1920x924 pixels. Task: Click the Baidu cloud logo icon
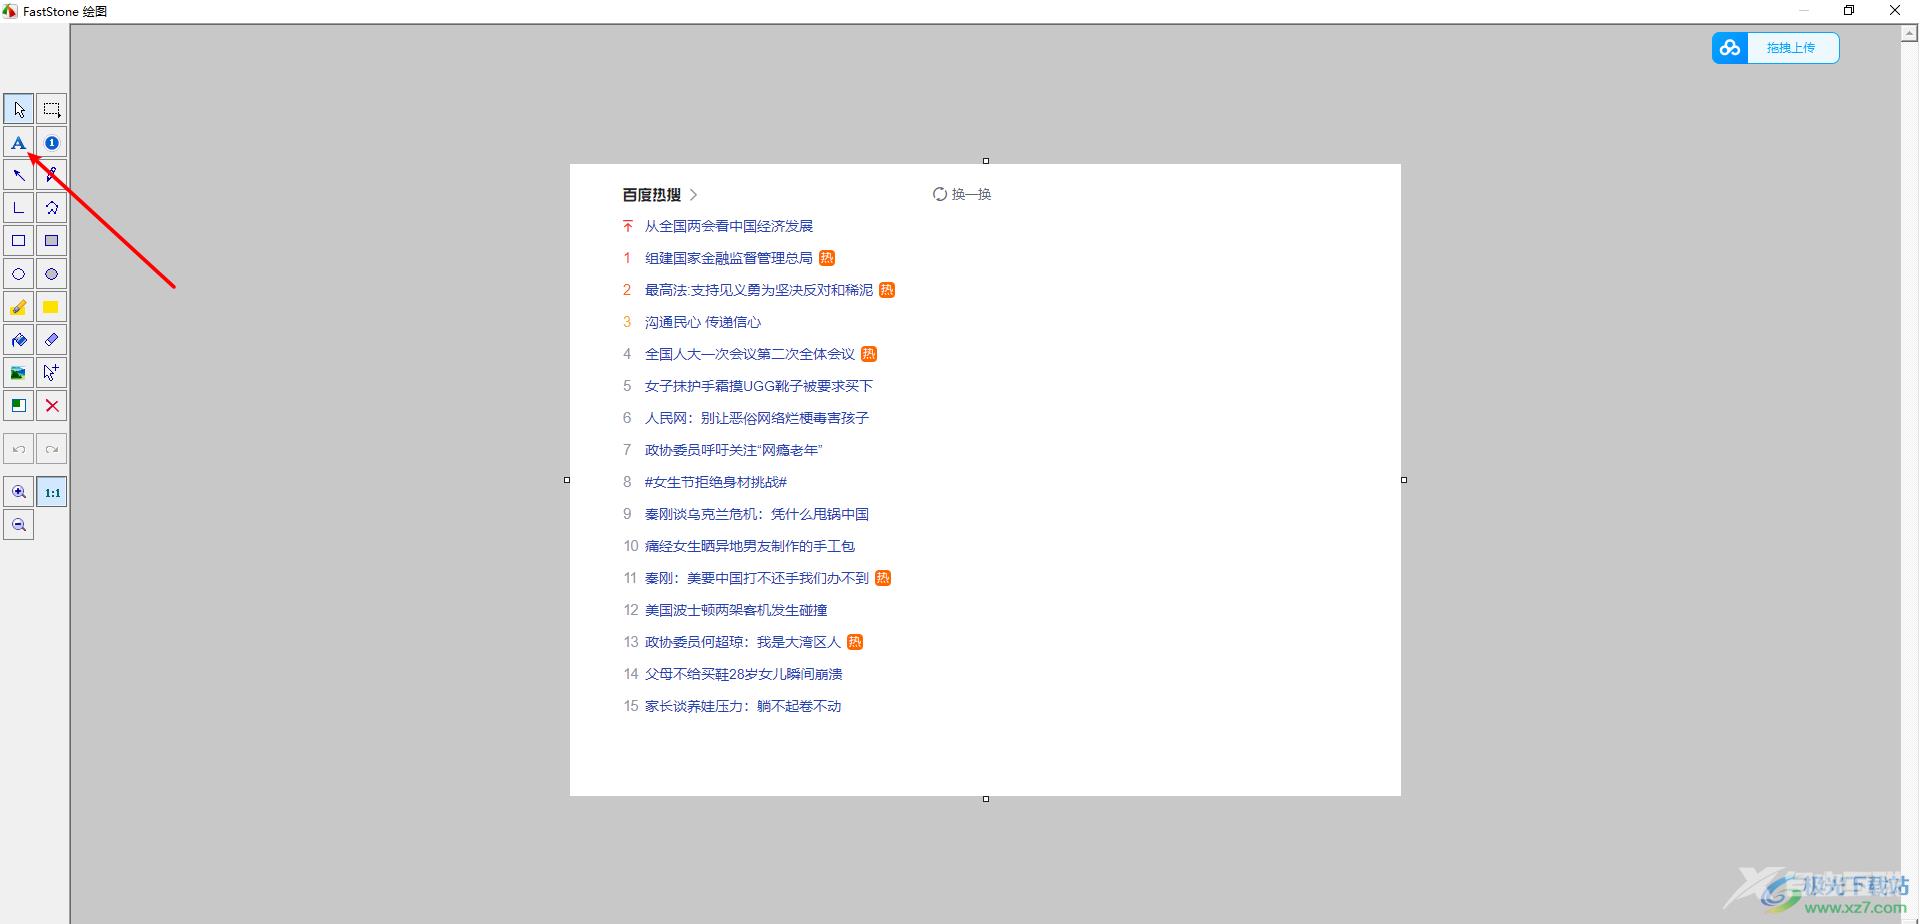coord(1730,48)
